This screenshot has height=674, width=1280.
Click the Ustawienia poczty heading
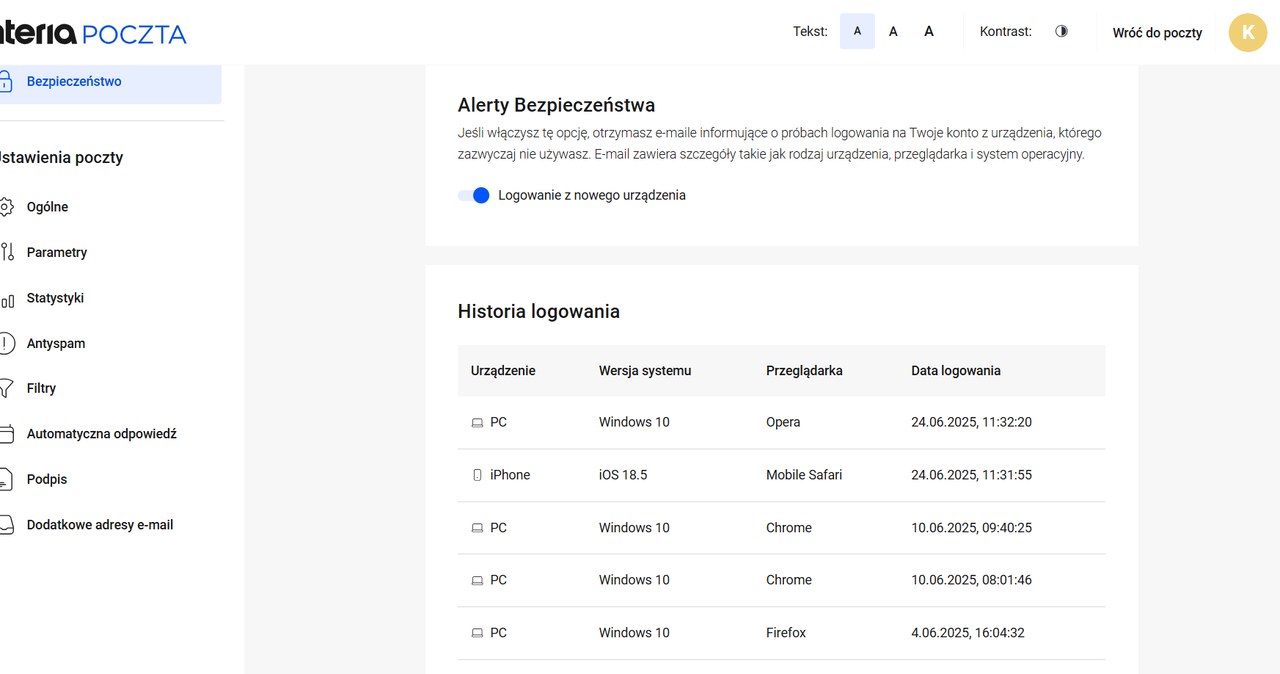click(61, 157)
